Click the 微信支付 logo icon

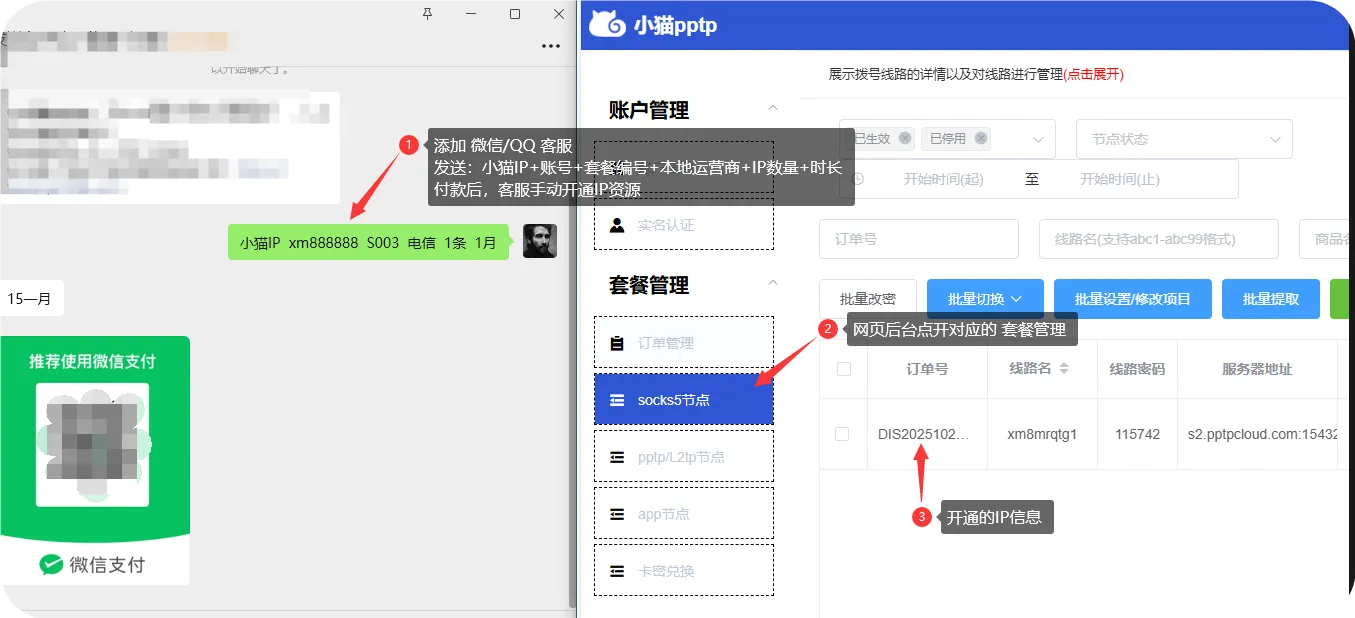[x=51, y=565]
